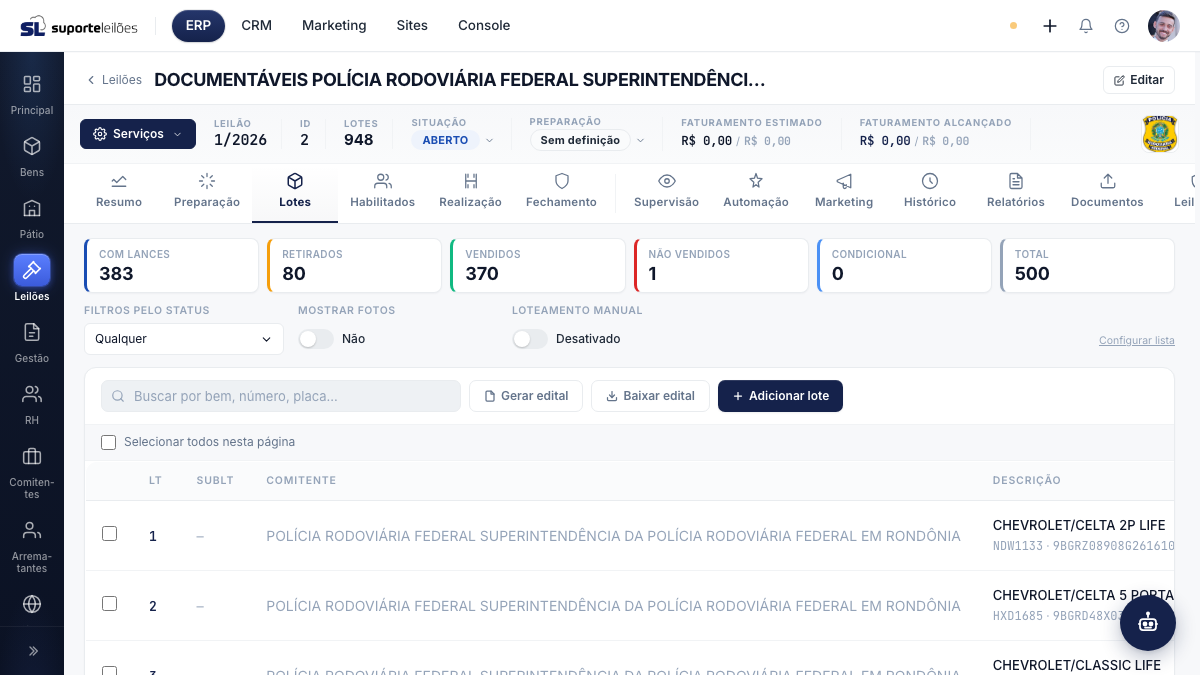Viewport: 1200px width, 675px height.
Task: Open the RH people icon in sidebar
Action: tap(32, 394)
